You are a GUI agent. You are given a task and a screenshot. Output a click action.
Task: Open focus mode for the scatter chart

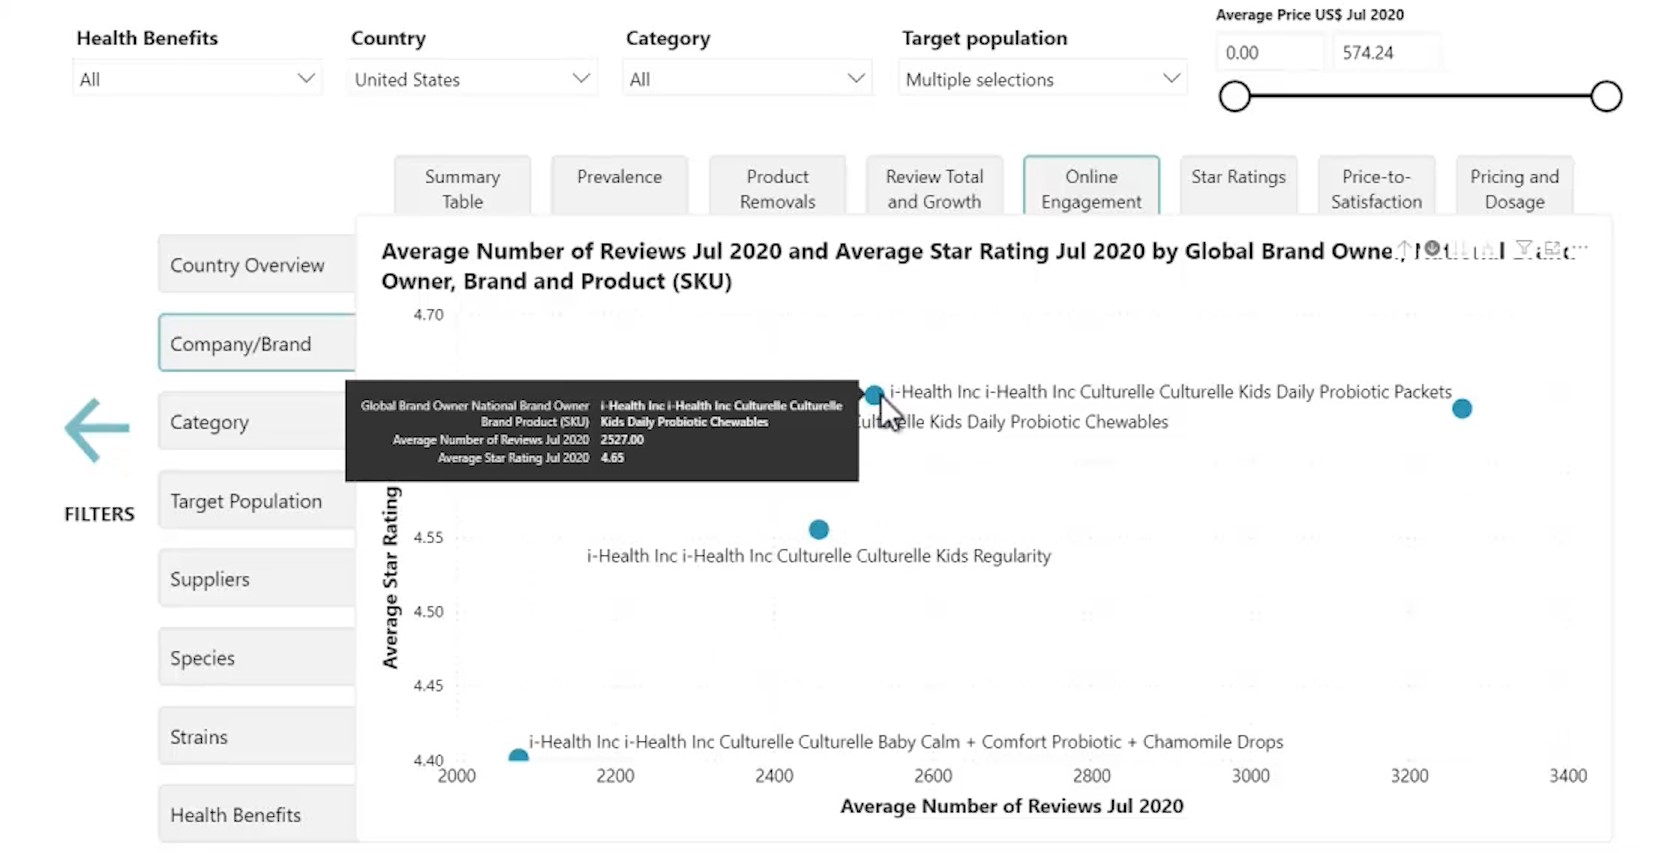point(1552,248)
